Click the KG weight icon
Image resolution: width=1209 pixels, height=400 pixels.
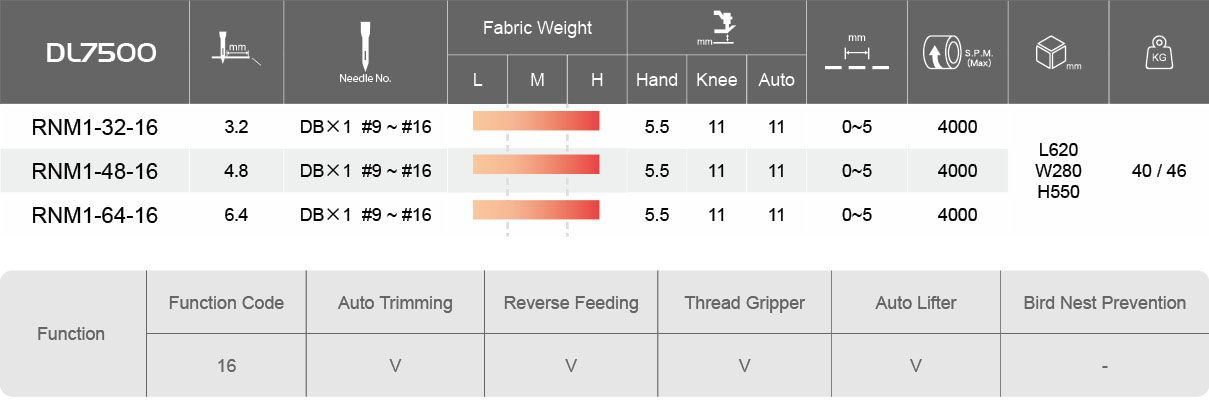pos(1158,53)
